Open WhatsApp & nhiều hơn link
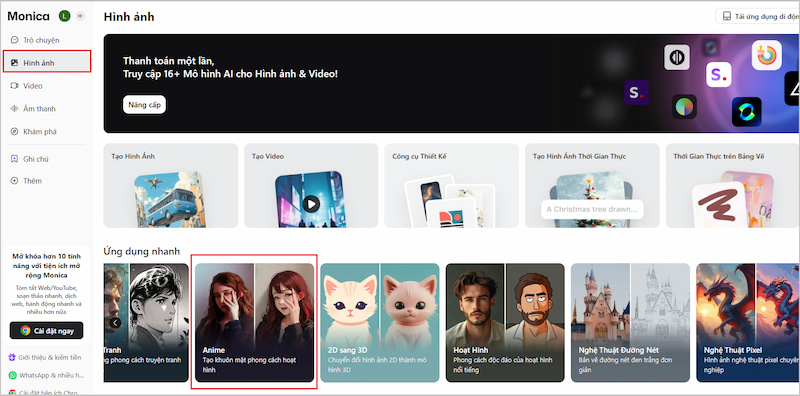Screen dimensions: 800x396 tap(45, 375)
